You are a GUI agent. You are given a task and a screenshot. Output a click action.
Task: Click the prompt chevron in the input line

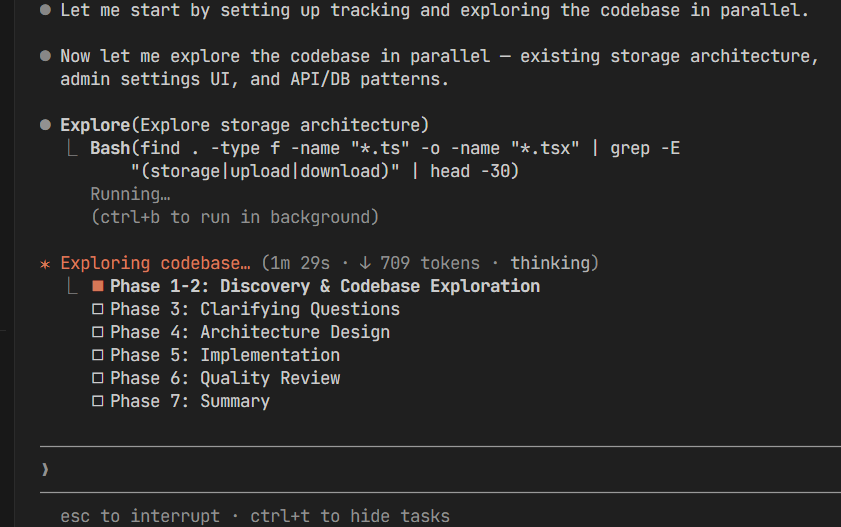tap(45, 470)
